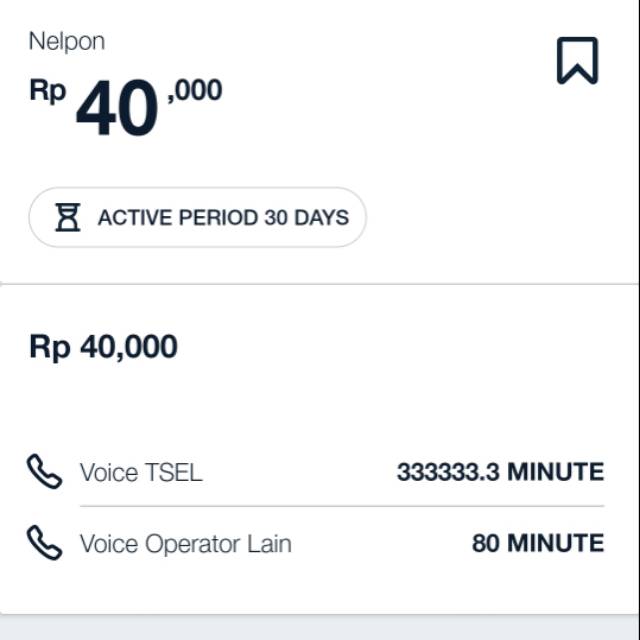Select the Voice TSEL label

(141, 472)
